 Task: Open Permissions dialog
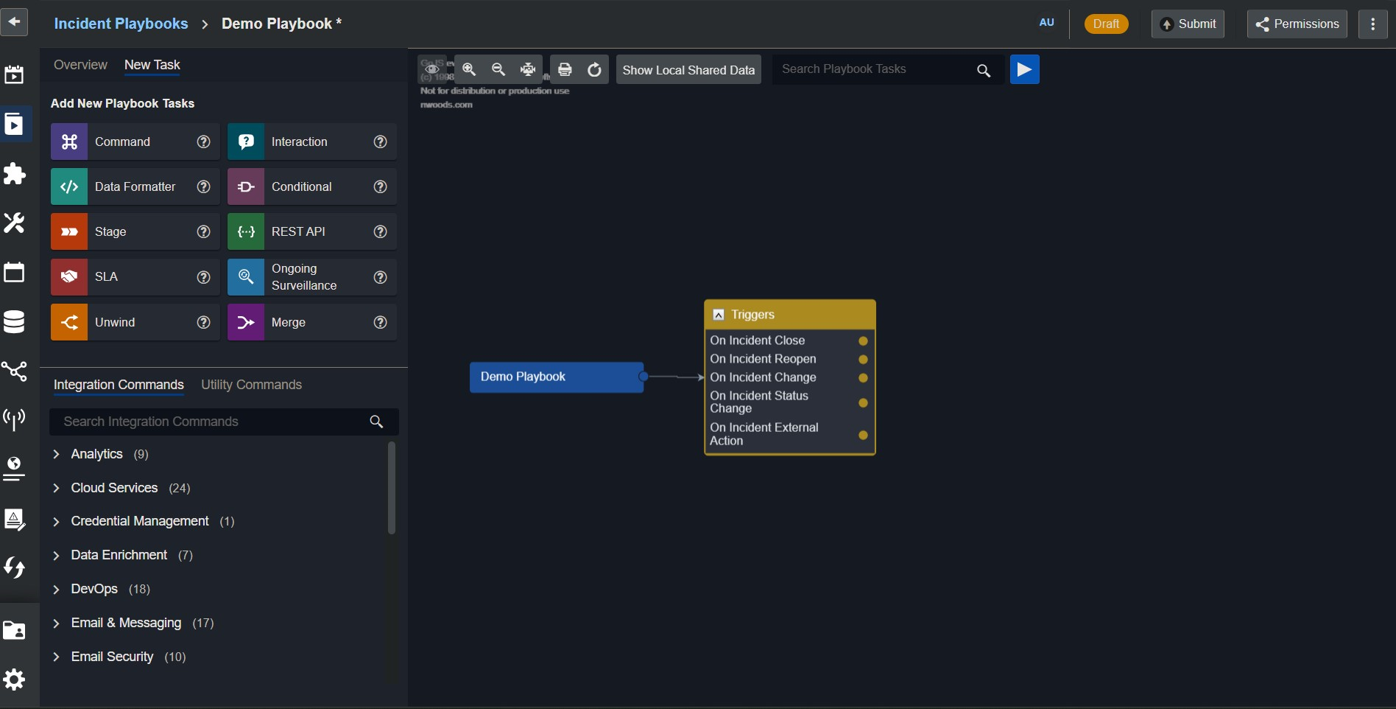(x=1297, y=24)
